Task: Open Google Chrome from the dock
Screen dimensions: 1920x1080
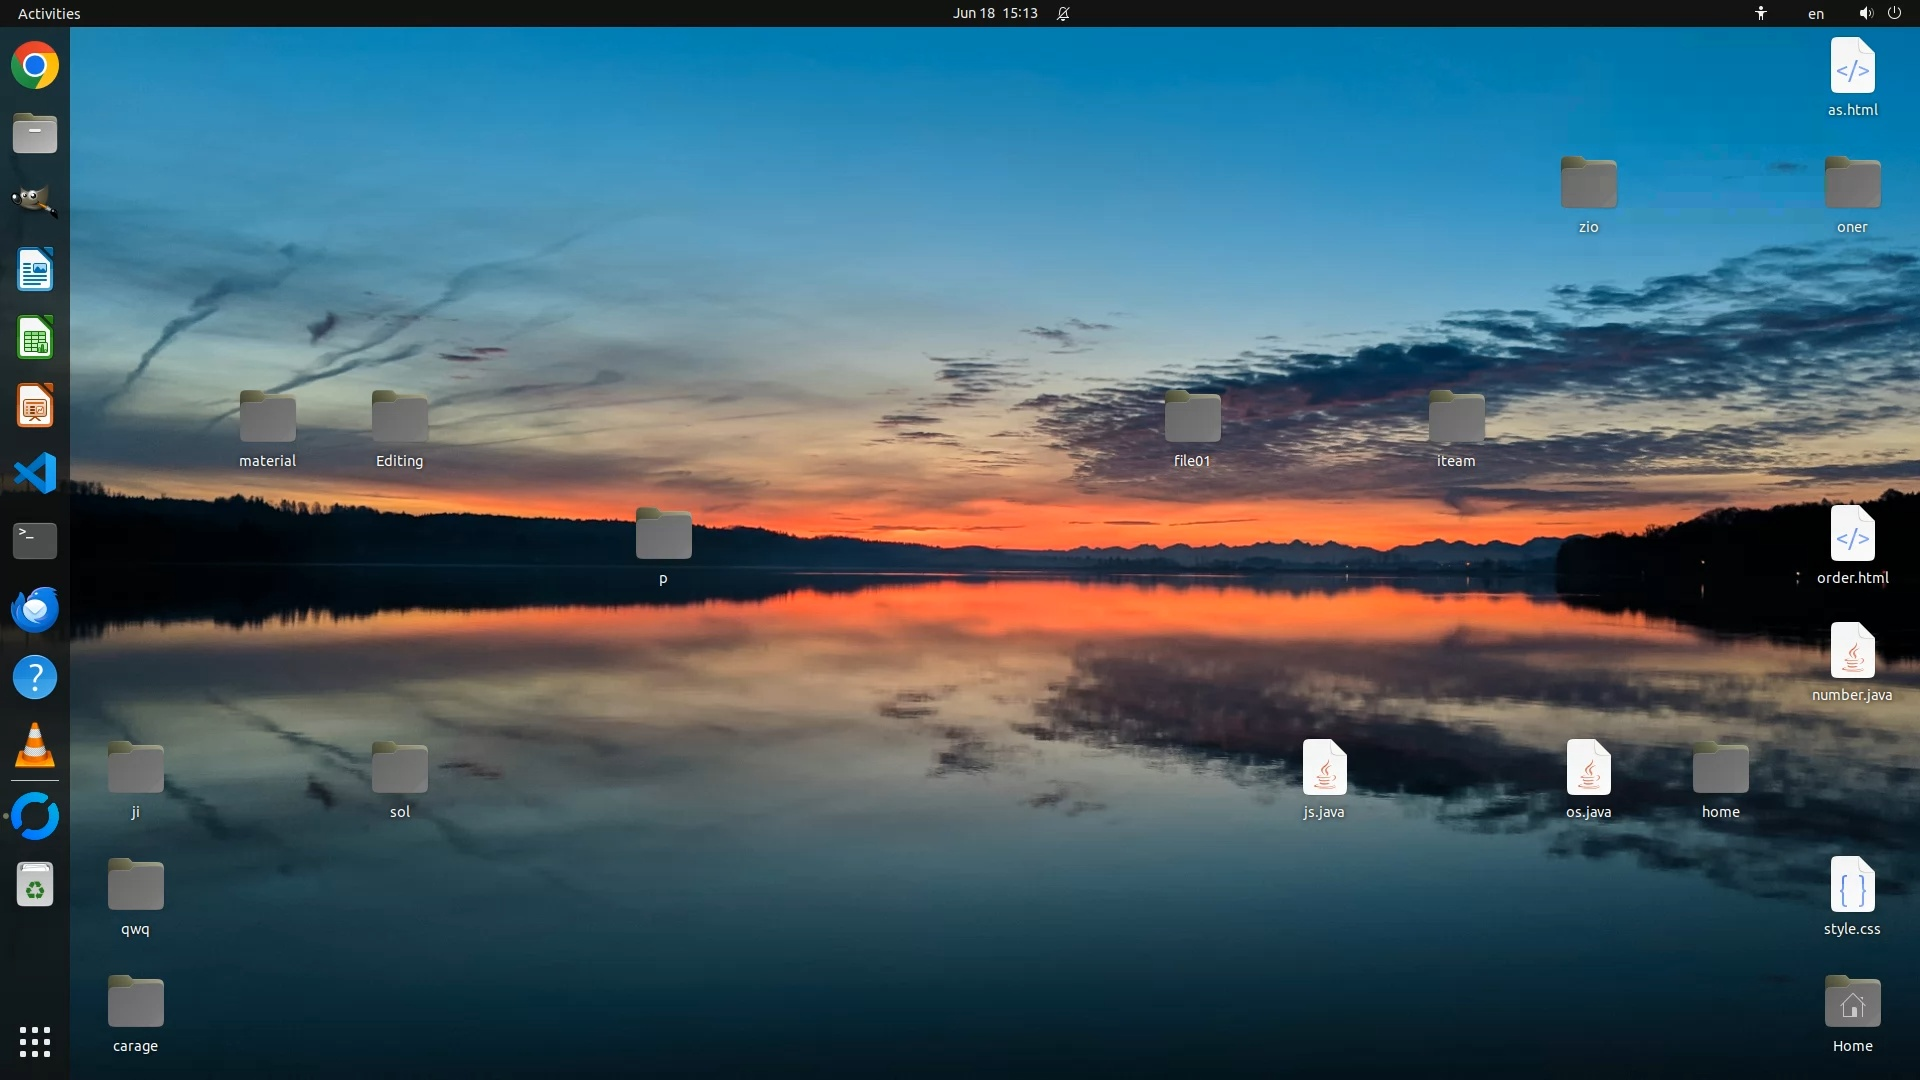Action: coord(35,66)
